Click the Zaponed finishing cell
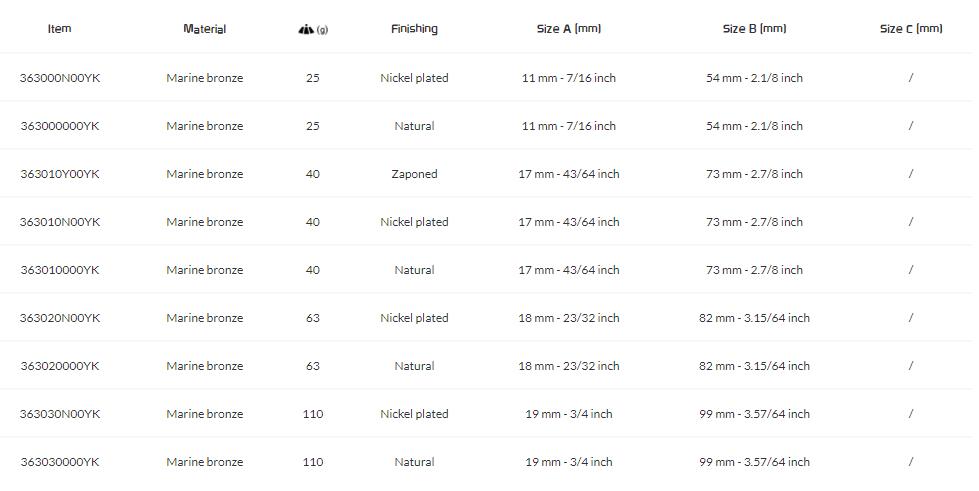Image resolution: width=979 pixels, height=491 pixels. 415,174
